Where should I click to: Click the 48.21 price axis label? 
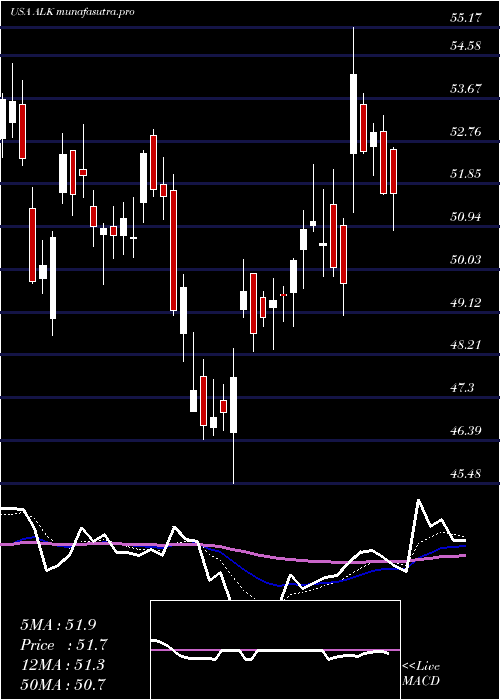pos(466,345)
